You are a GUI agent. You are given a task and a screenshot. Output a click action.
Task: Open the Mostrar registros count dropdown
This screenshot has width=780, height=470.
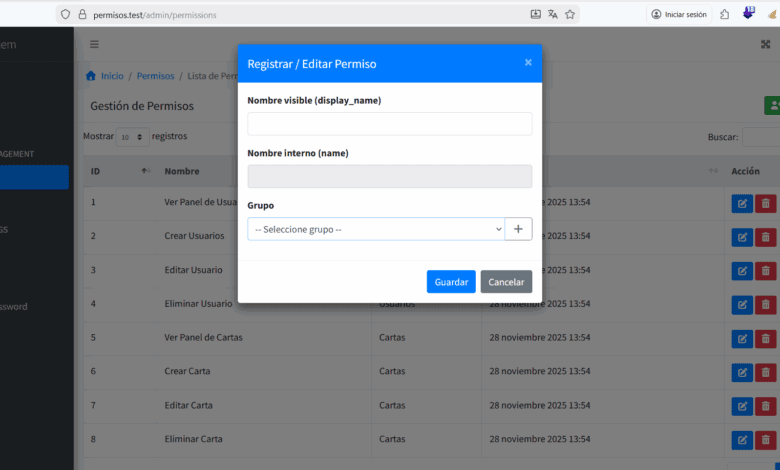[132, 137]
